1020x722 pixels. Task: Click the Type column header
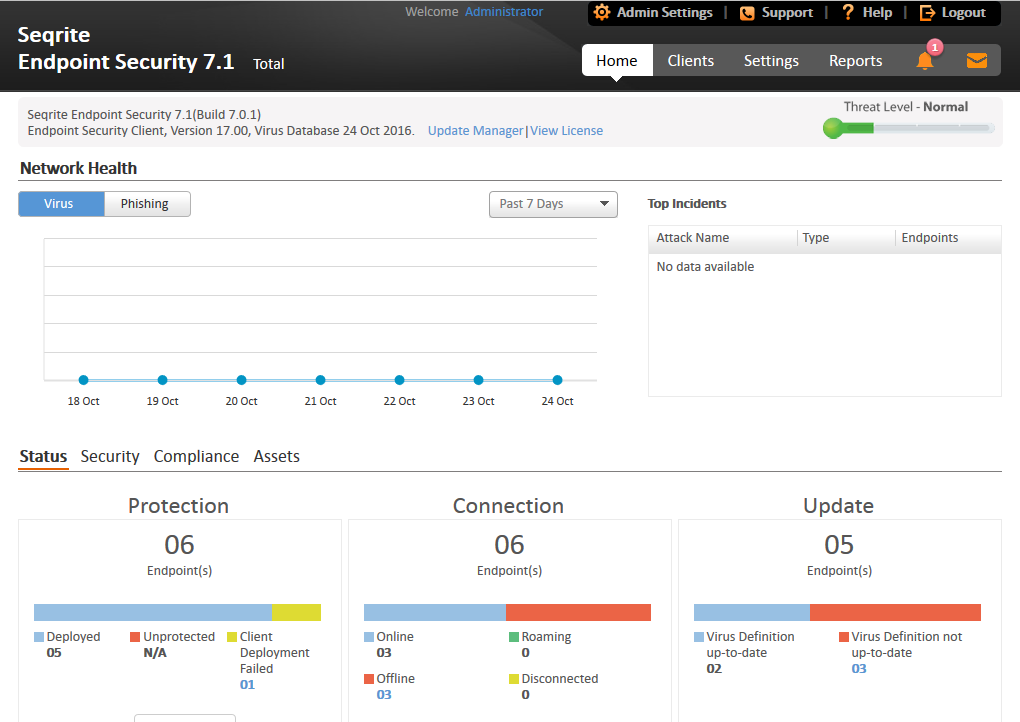click(846, 238)
